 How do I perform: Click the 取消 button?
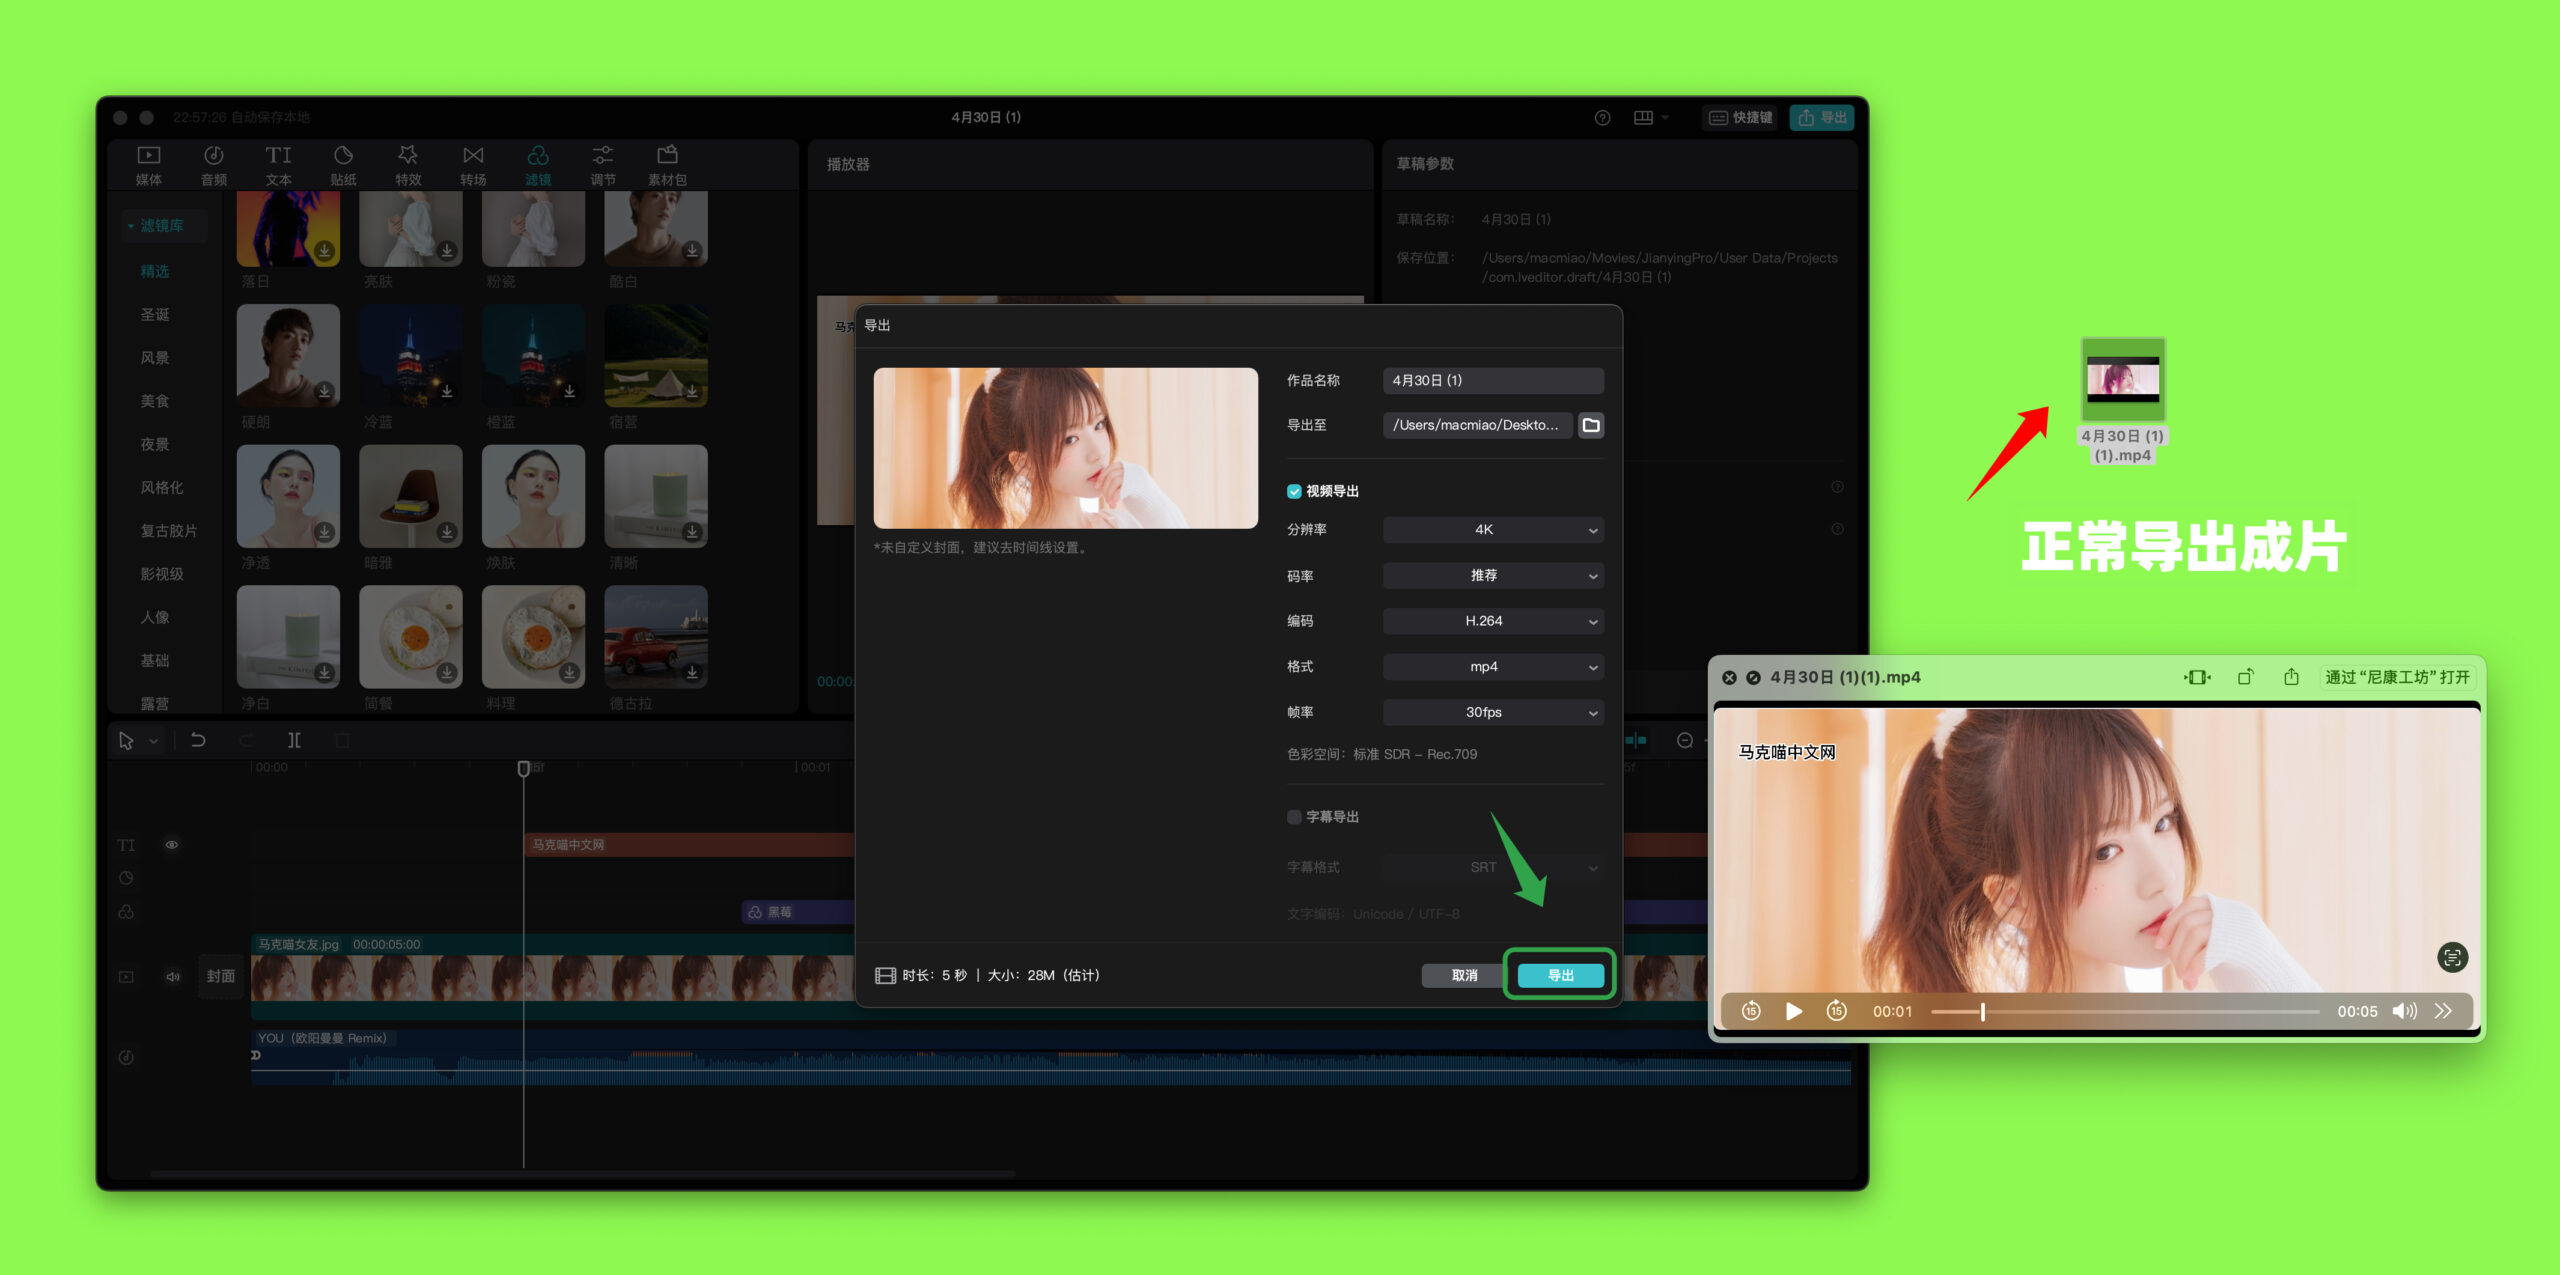(x=1464, y=975)
